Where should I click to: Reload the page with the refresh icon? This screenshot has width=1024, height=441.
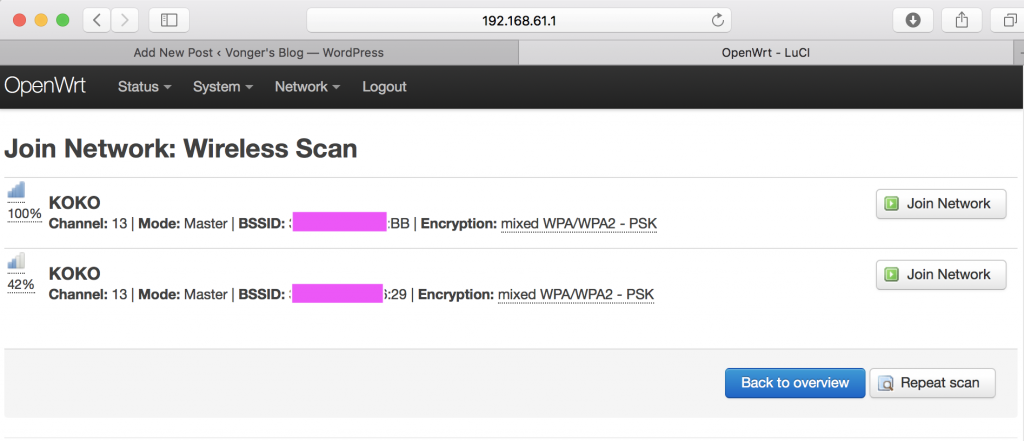pos(717,20)
